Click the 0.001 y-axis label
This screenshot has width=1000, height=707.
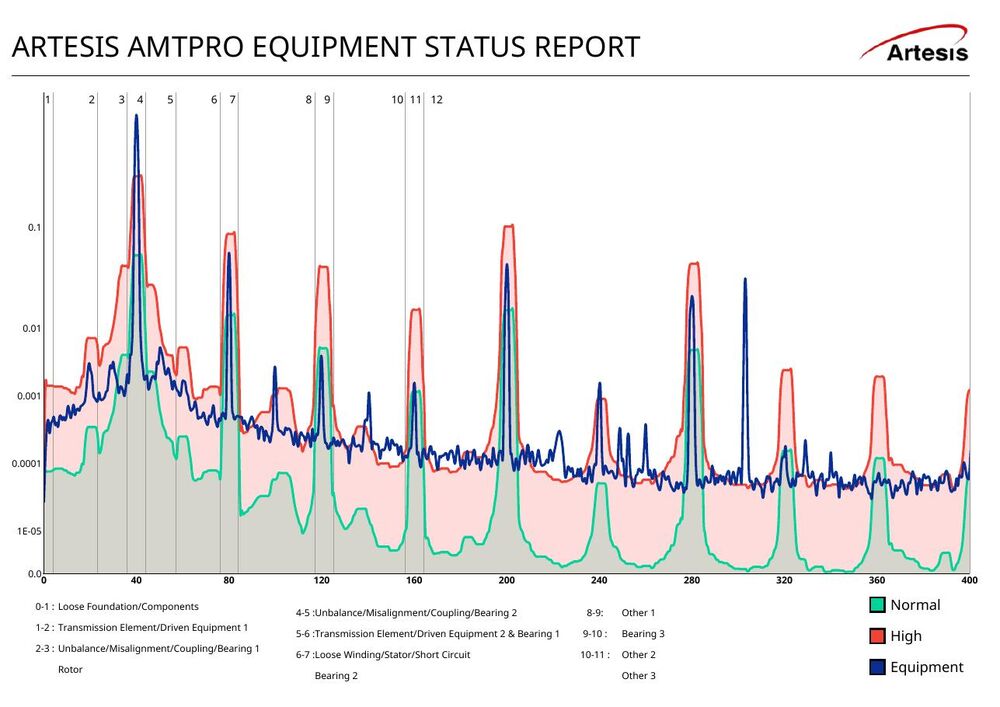tap(29, 396)
